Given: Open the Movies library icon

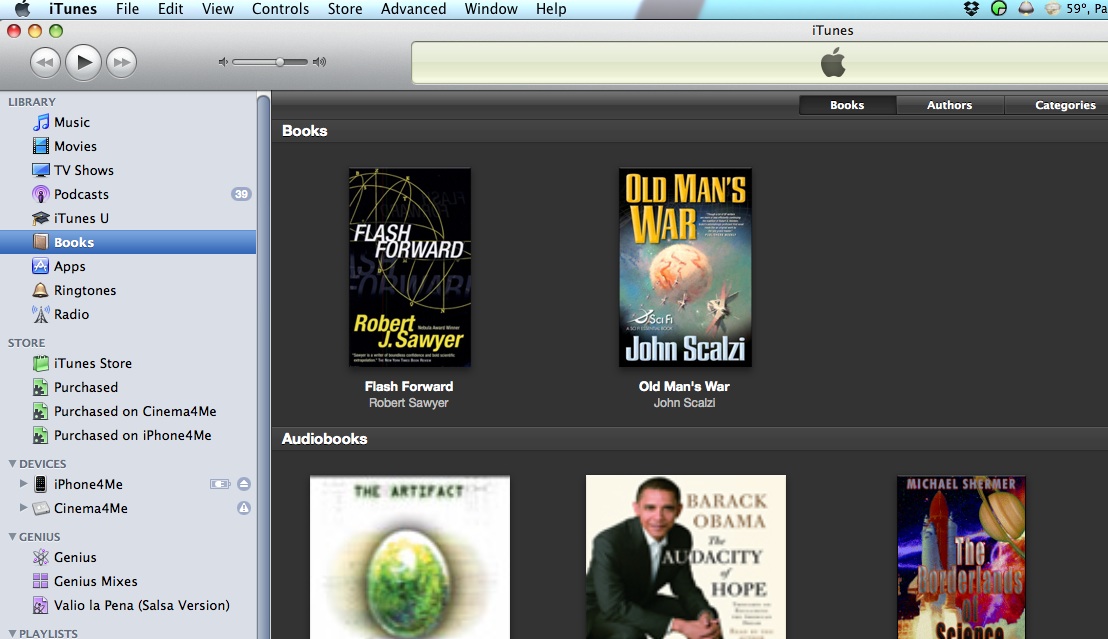Looking at the screenshot, I should 41,146.
